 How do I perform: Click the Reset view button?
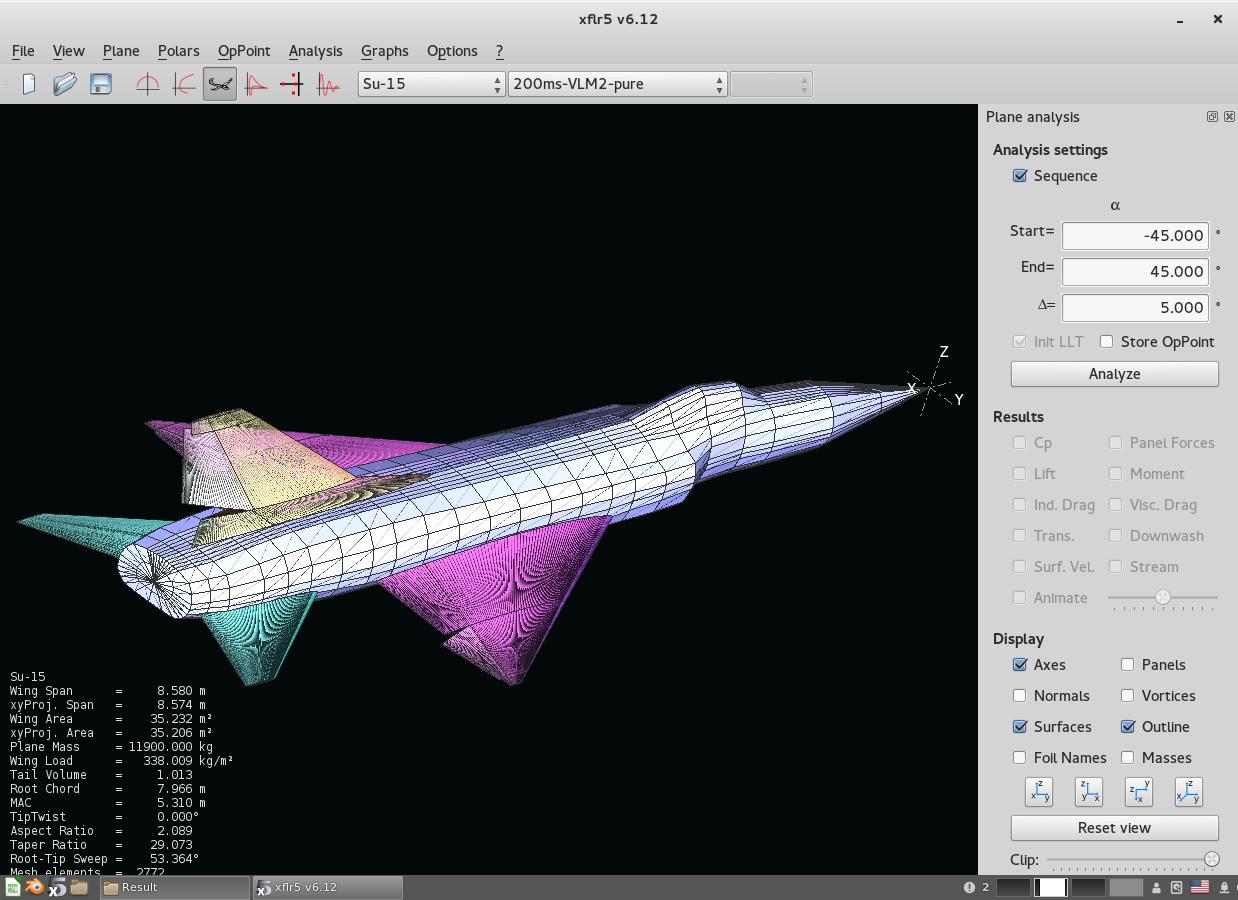[x=1114, y=828]
